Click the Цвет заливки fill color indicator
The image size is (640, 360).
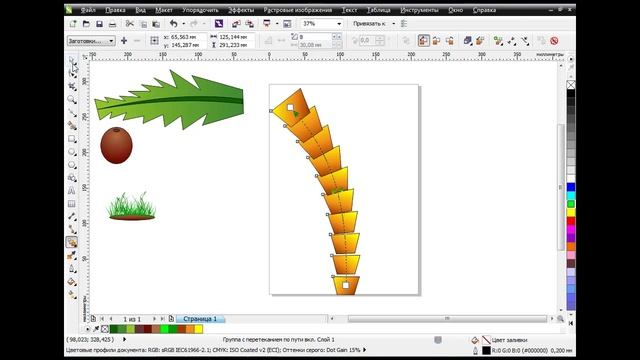pyautogui.click(x=486, y=340)
